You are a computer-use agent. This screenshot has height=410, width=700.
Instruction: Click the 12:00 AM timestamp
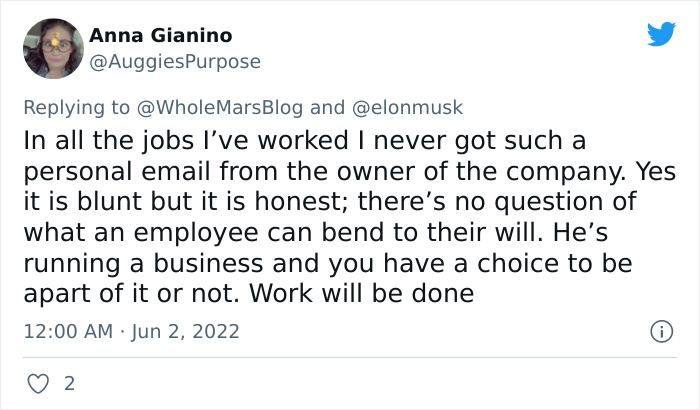click(67, 331)
